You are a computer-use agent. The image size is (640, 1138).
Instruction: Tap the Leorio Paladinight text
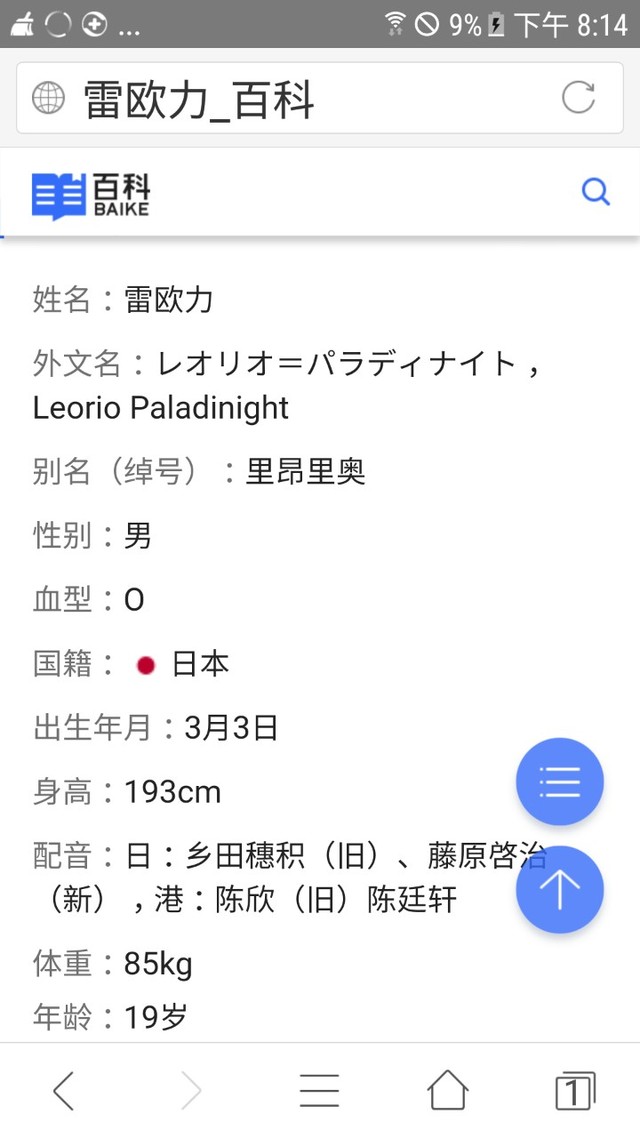(161, 408)
